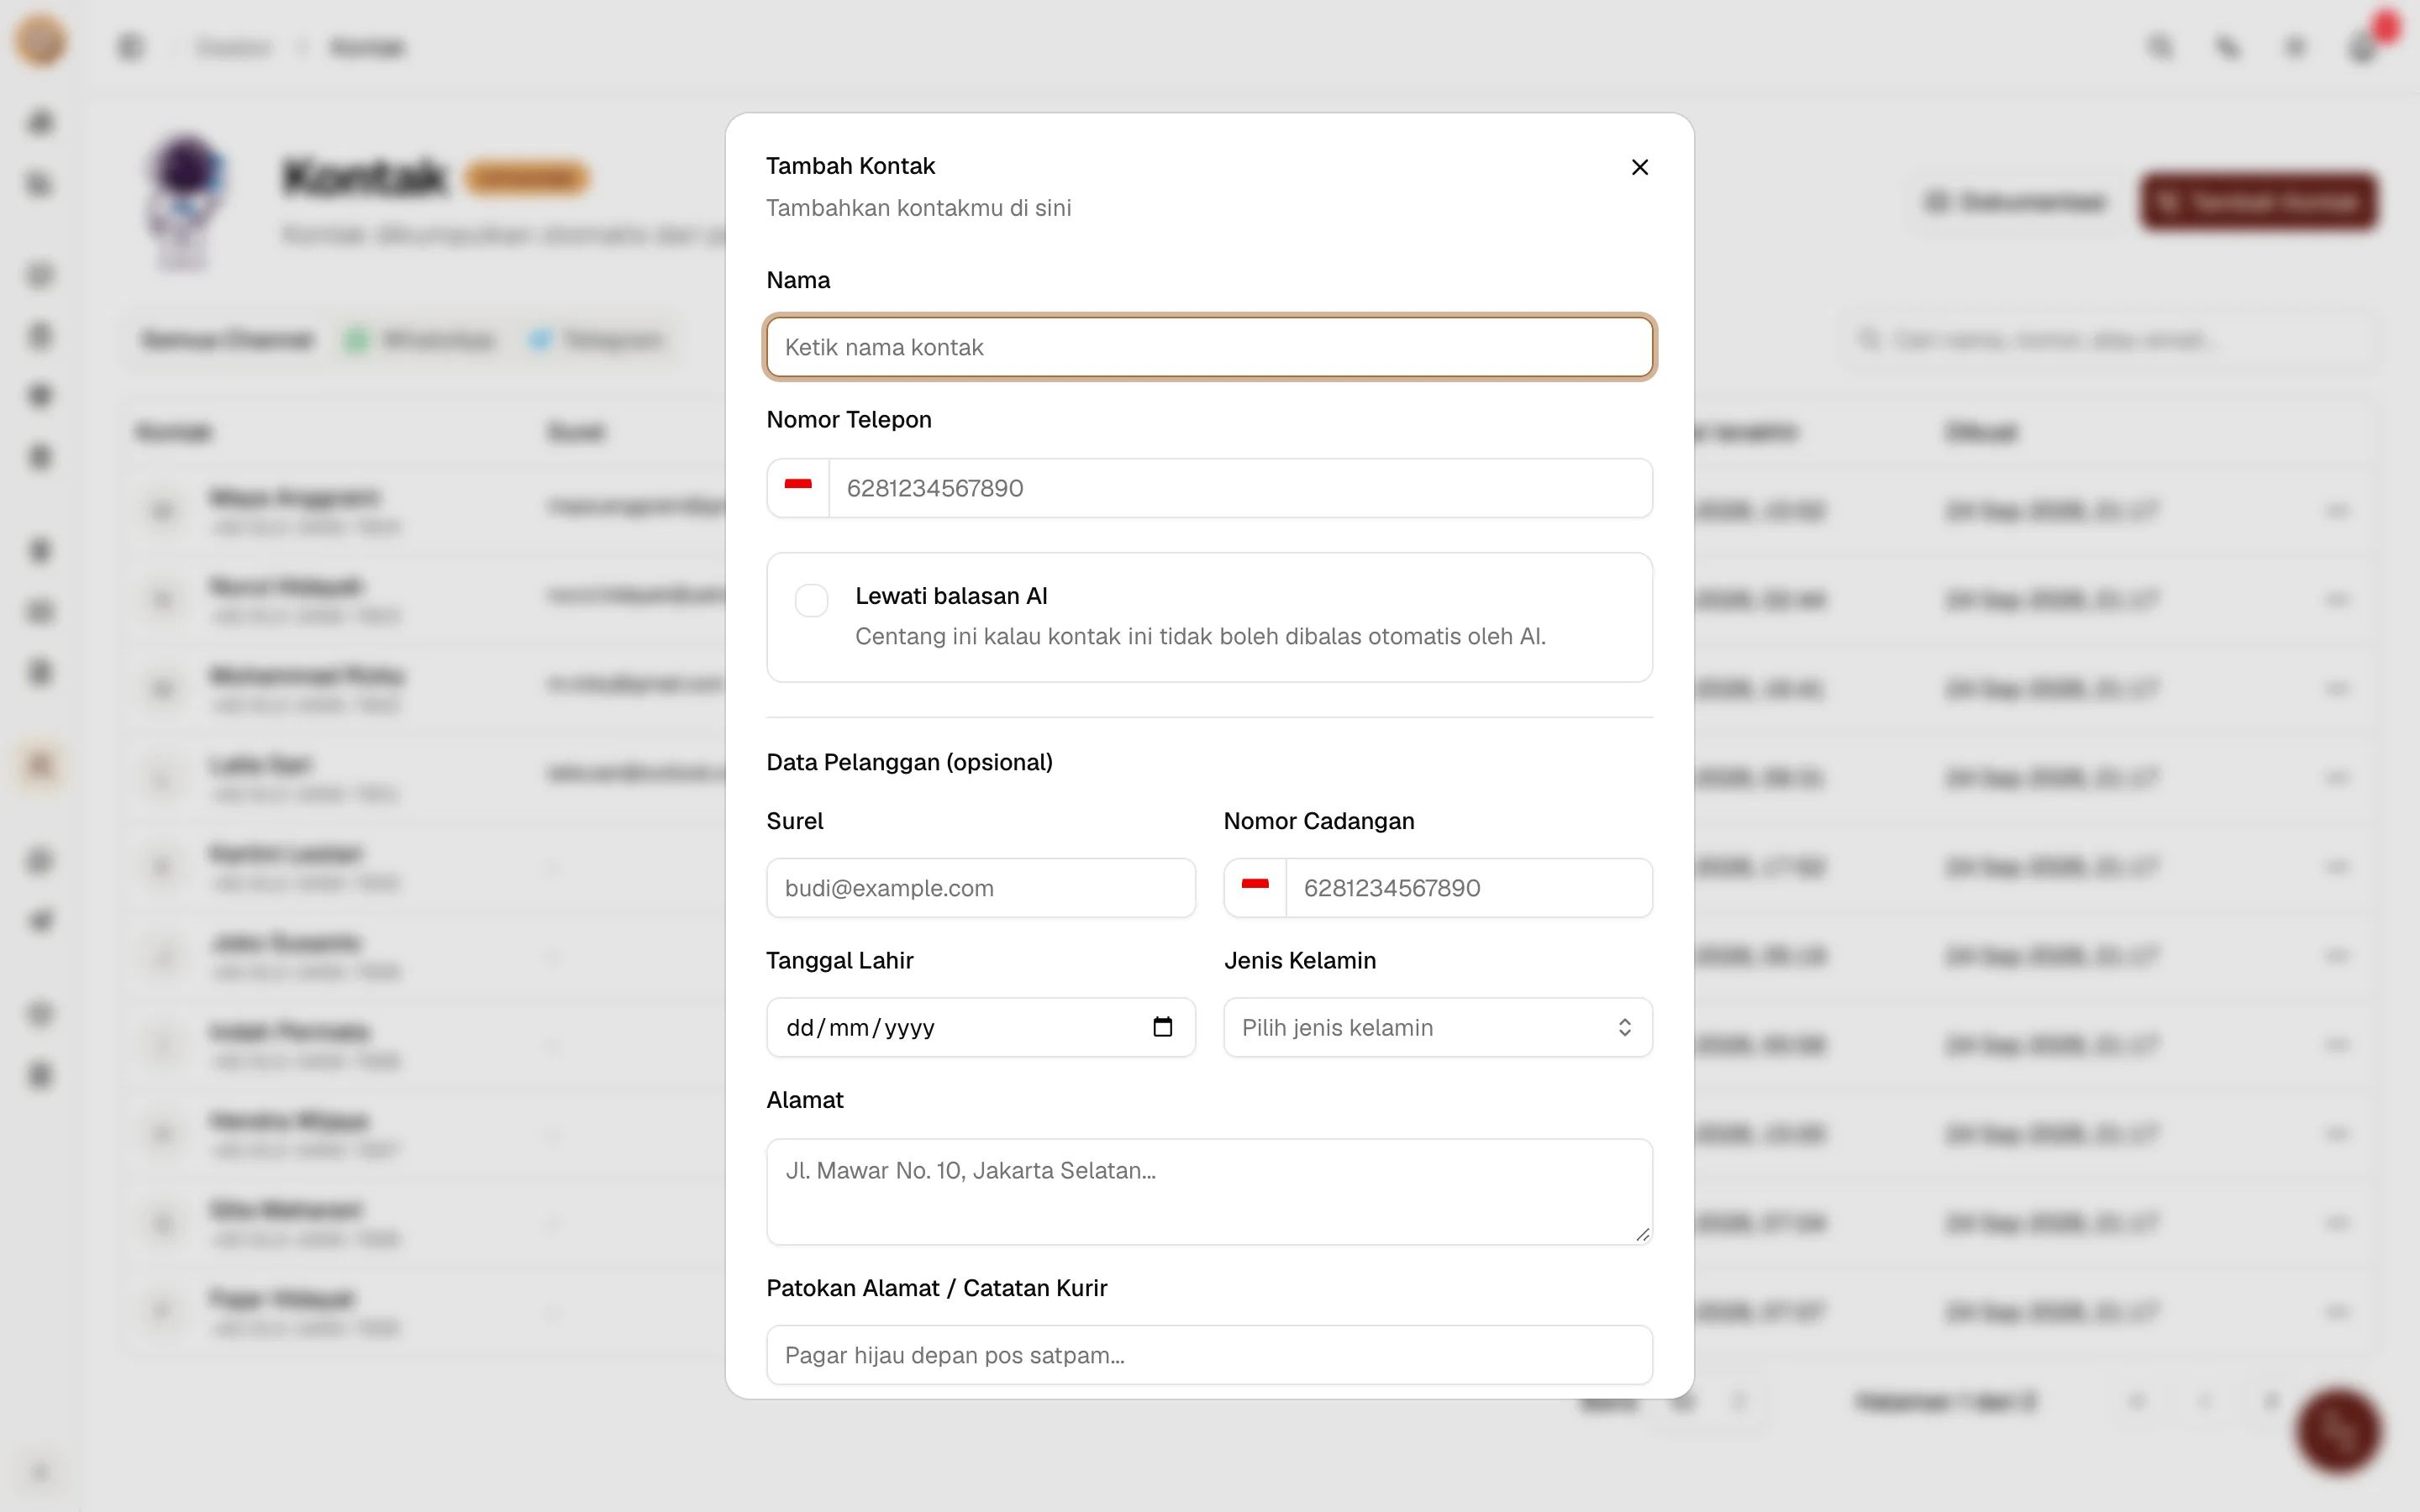Click the round red floating action button
The height and width of the screenshot is (1512, 2420).
tap(2338, 1431)
